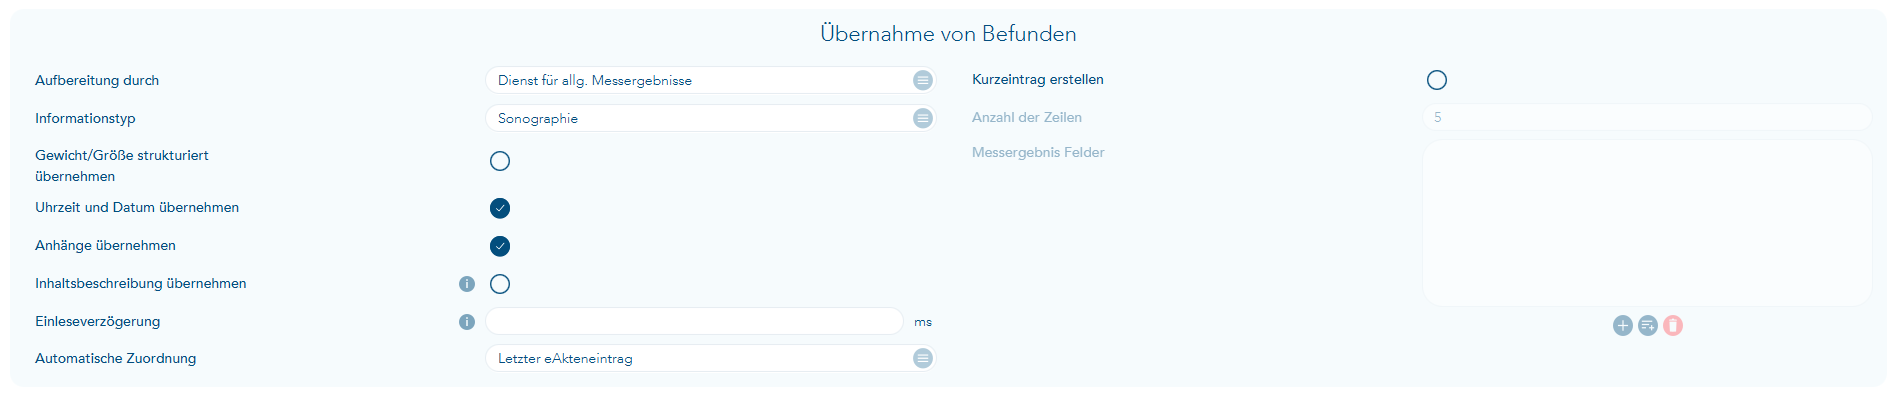Click the plus icon below Messergebnis Felder
This screenshot has height=401, width=1899.
[1622, 326]
